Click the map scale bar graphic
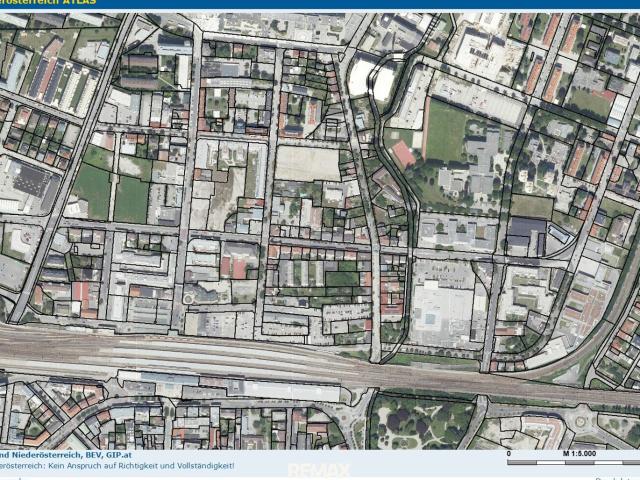Image resolution: width=640 pixels, height=480 pixels. [x=573, y=462]
